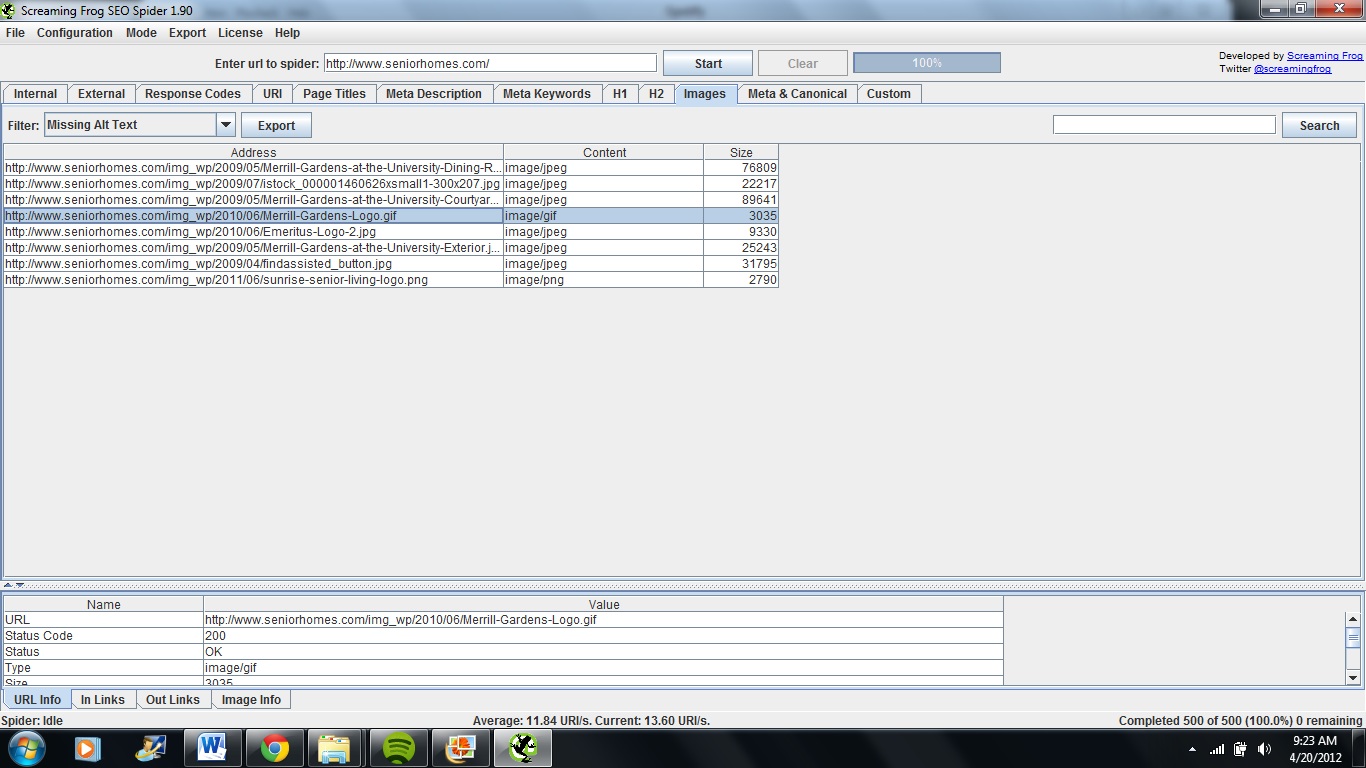Screen dimensions: 1366x768
Task: Switch to the Meta & Canonical tab
Action: [797, 94]
